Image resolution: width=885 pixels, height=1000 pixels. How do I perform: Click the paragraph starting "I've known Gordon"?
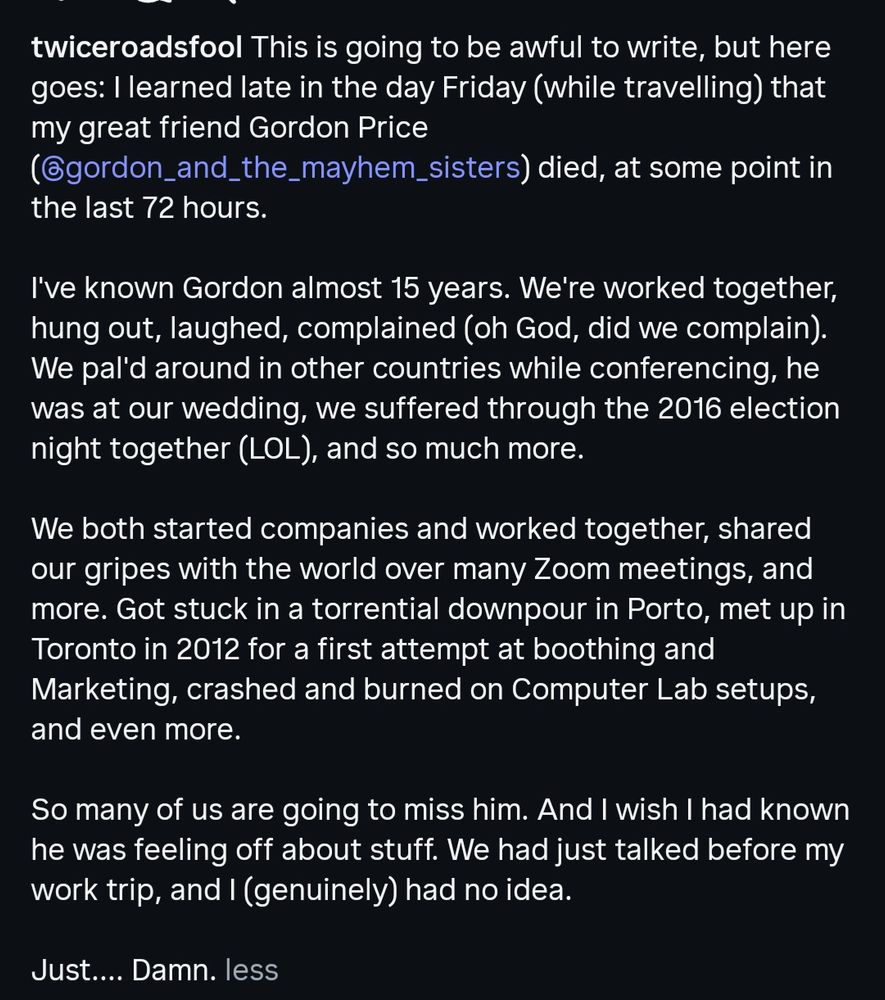coord(435,368)
